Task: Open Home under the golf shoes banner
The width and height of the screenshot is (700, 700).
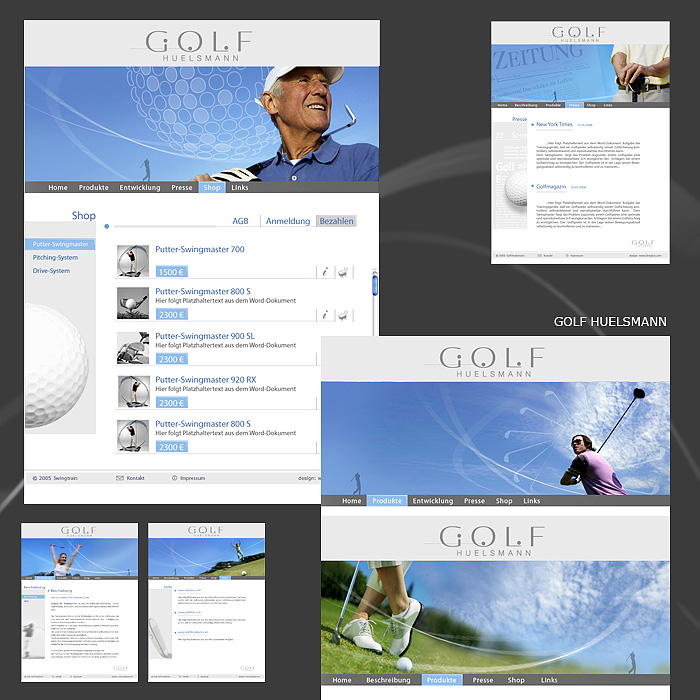Action: click(342, 680)
